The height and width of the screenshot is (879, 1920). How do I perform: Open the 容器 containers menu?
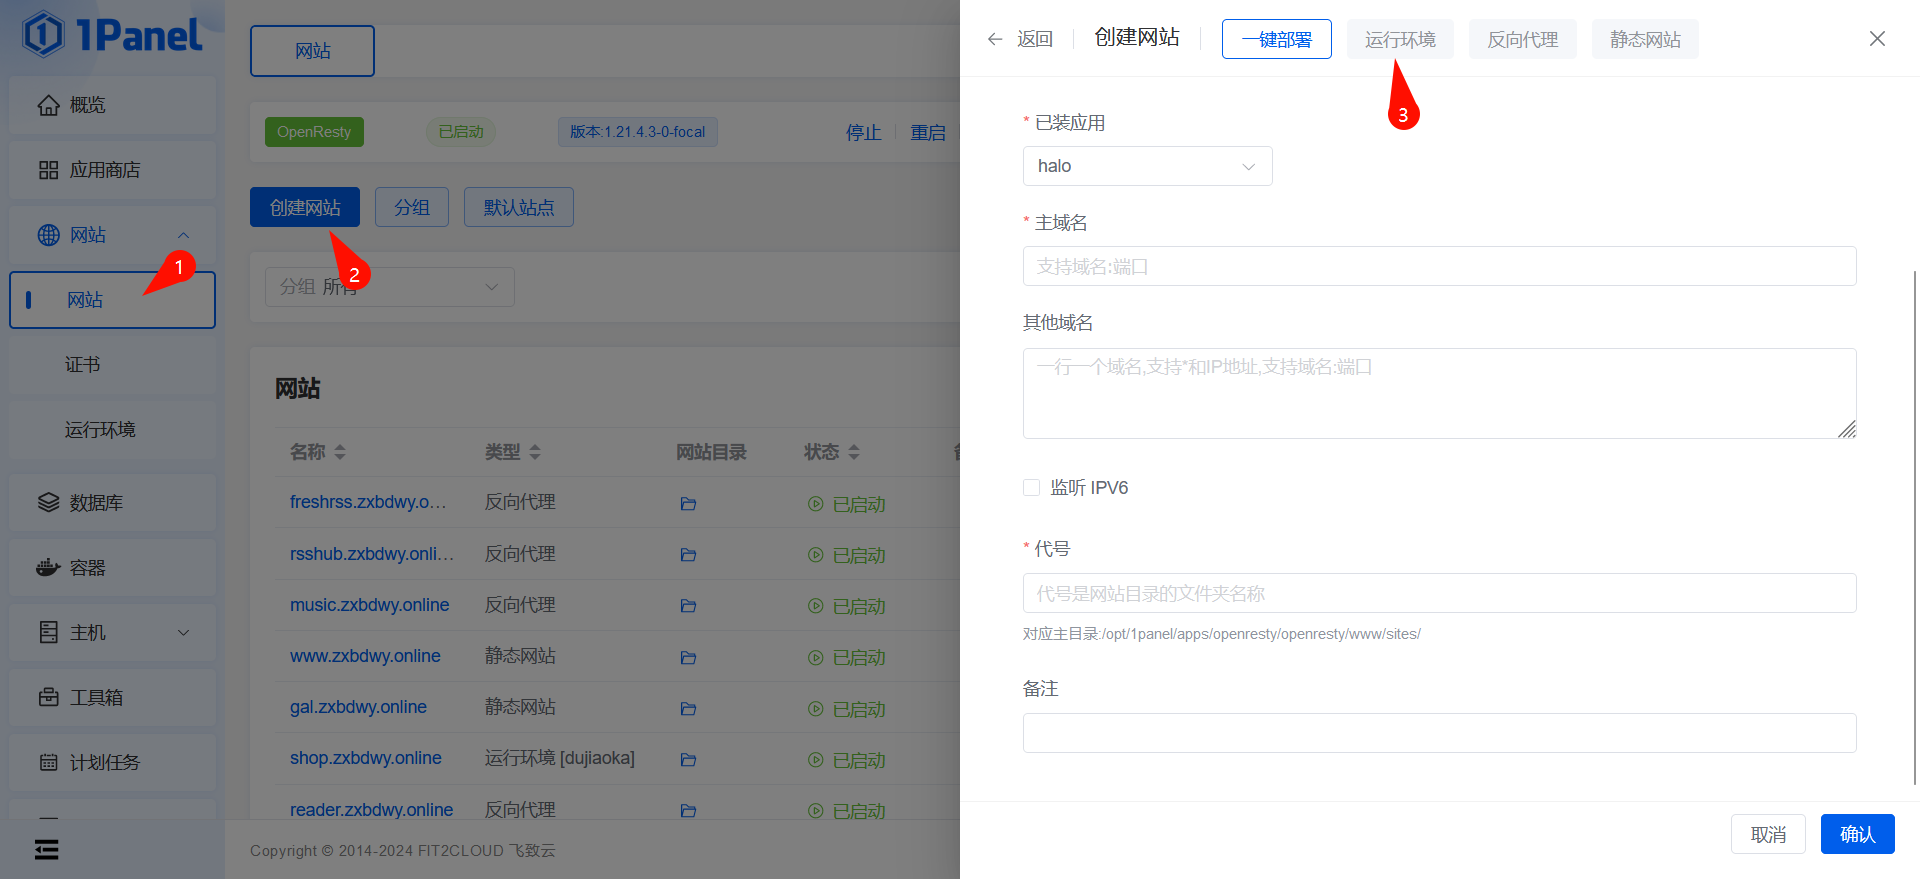(112, 567)
